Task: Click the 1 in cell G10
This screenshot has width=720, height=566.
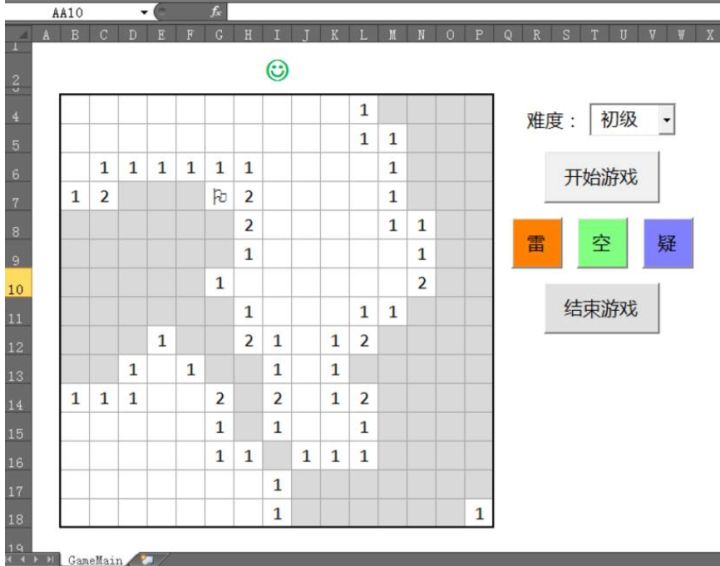Action: pyautogui.click(x=219, y=283)
